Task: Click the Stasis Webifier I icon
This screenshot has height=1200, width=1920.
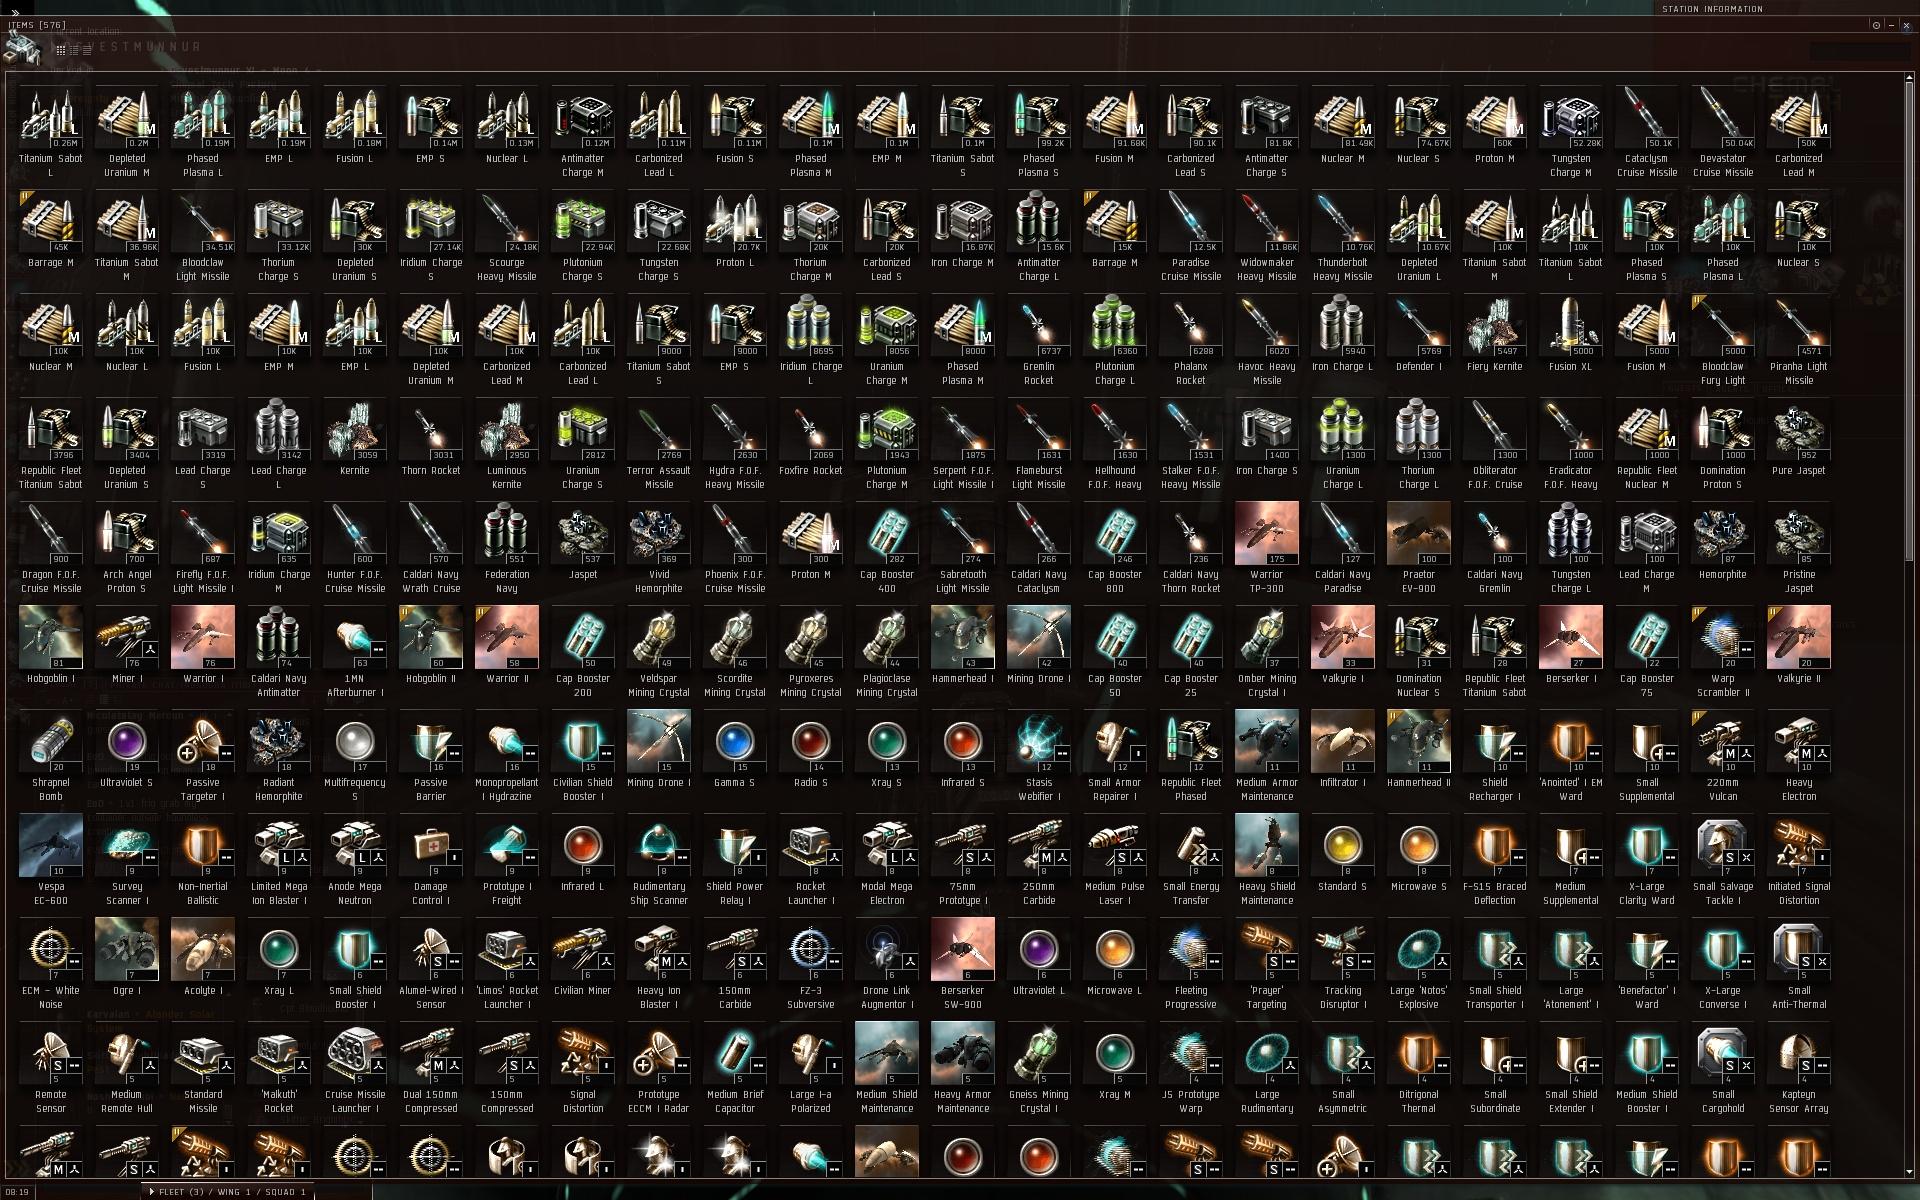Action: [1039, 741]
